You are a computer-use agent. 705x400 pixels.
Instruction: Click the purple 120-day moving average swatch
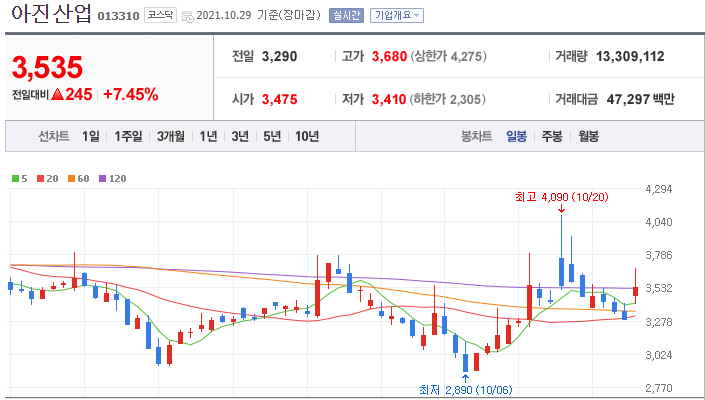[x=102, y=178]
